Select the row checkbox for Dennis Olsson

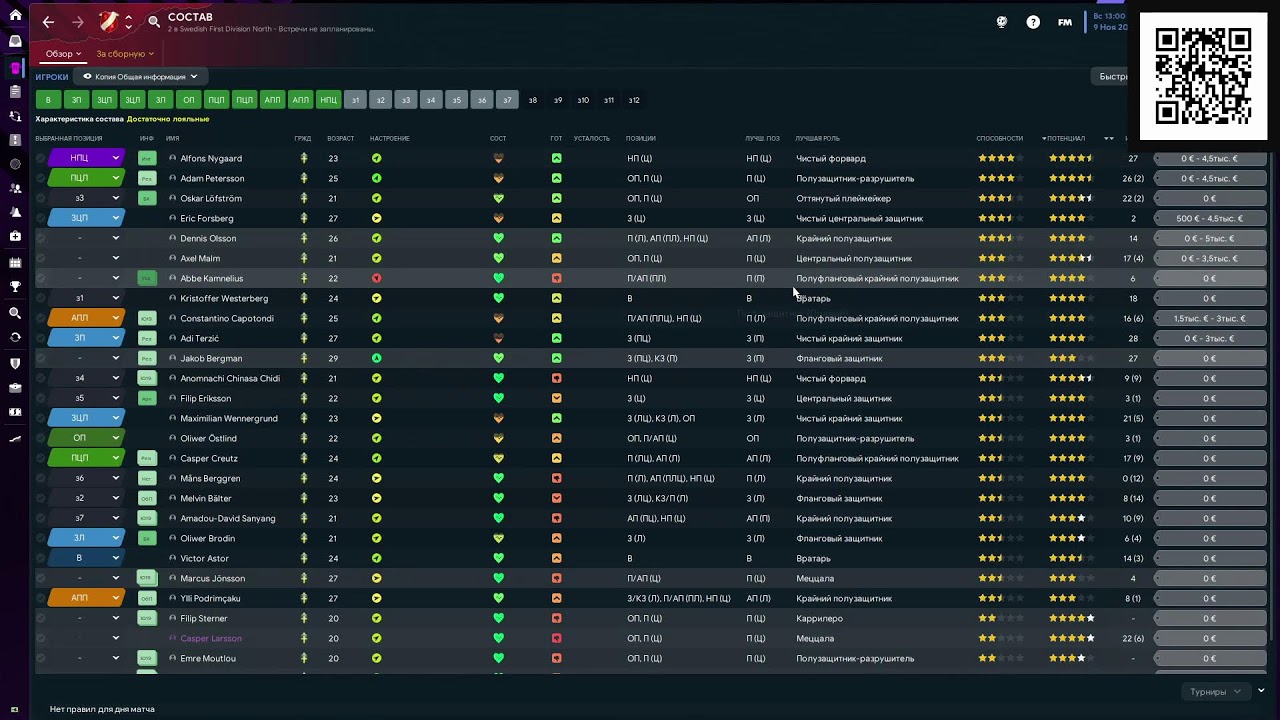coord(41,238)
